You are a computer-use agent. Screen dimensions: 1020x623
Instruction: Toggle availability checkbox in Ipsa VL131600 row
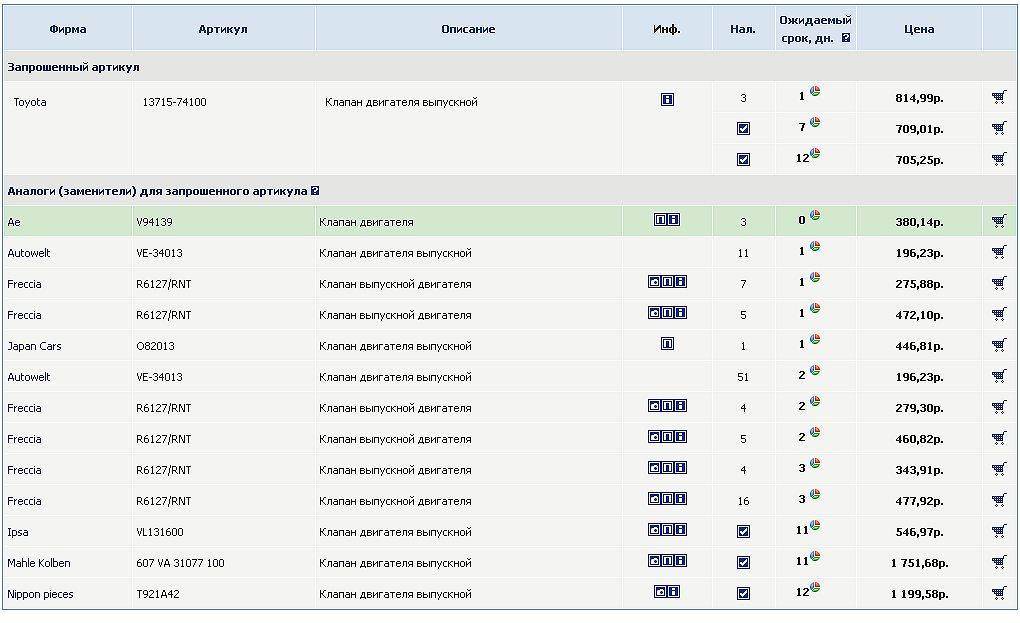pyautogui.click(x=743, y=532)
